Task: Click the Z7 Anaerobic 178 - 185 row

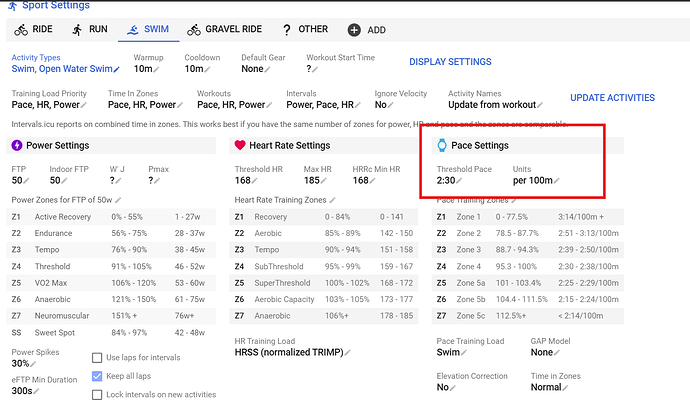Action: (x=323, y=316)
